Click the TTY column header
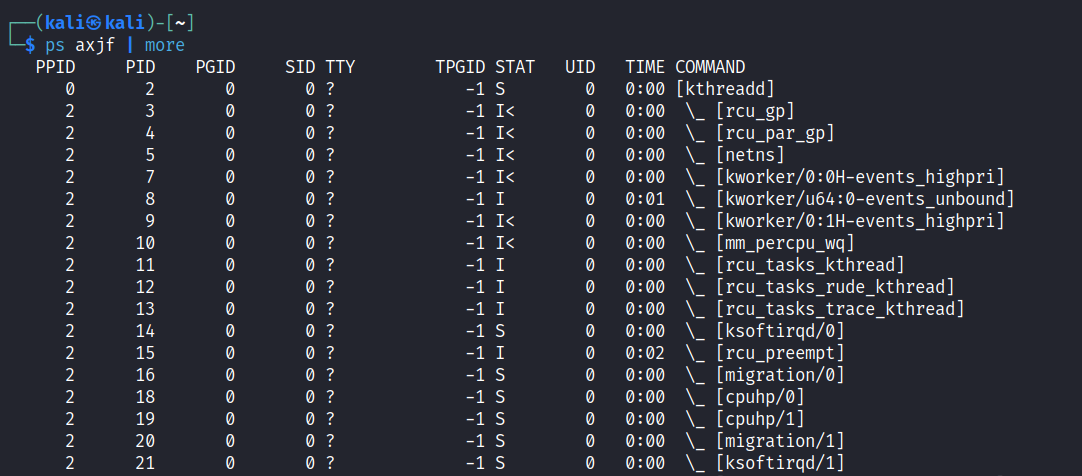Viewport: 1082px width, 476px height. coord(340,67)
